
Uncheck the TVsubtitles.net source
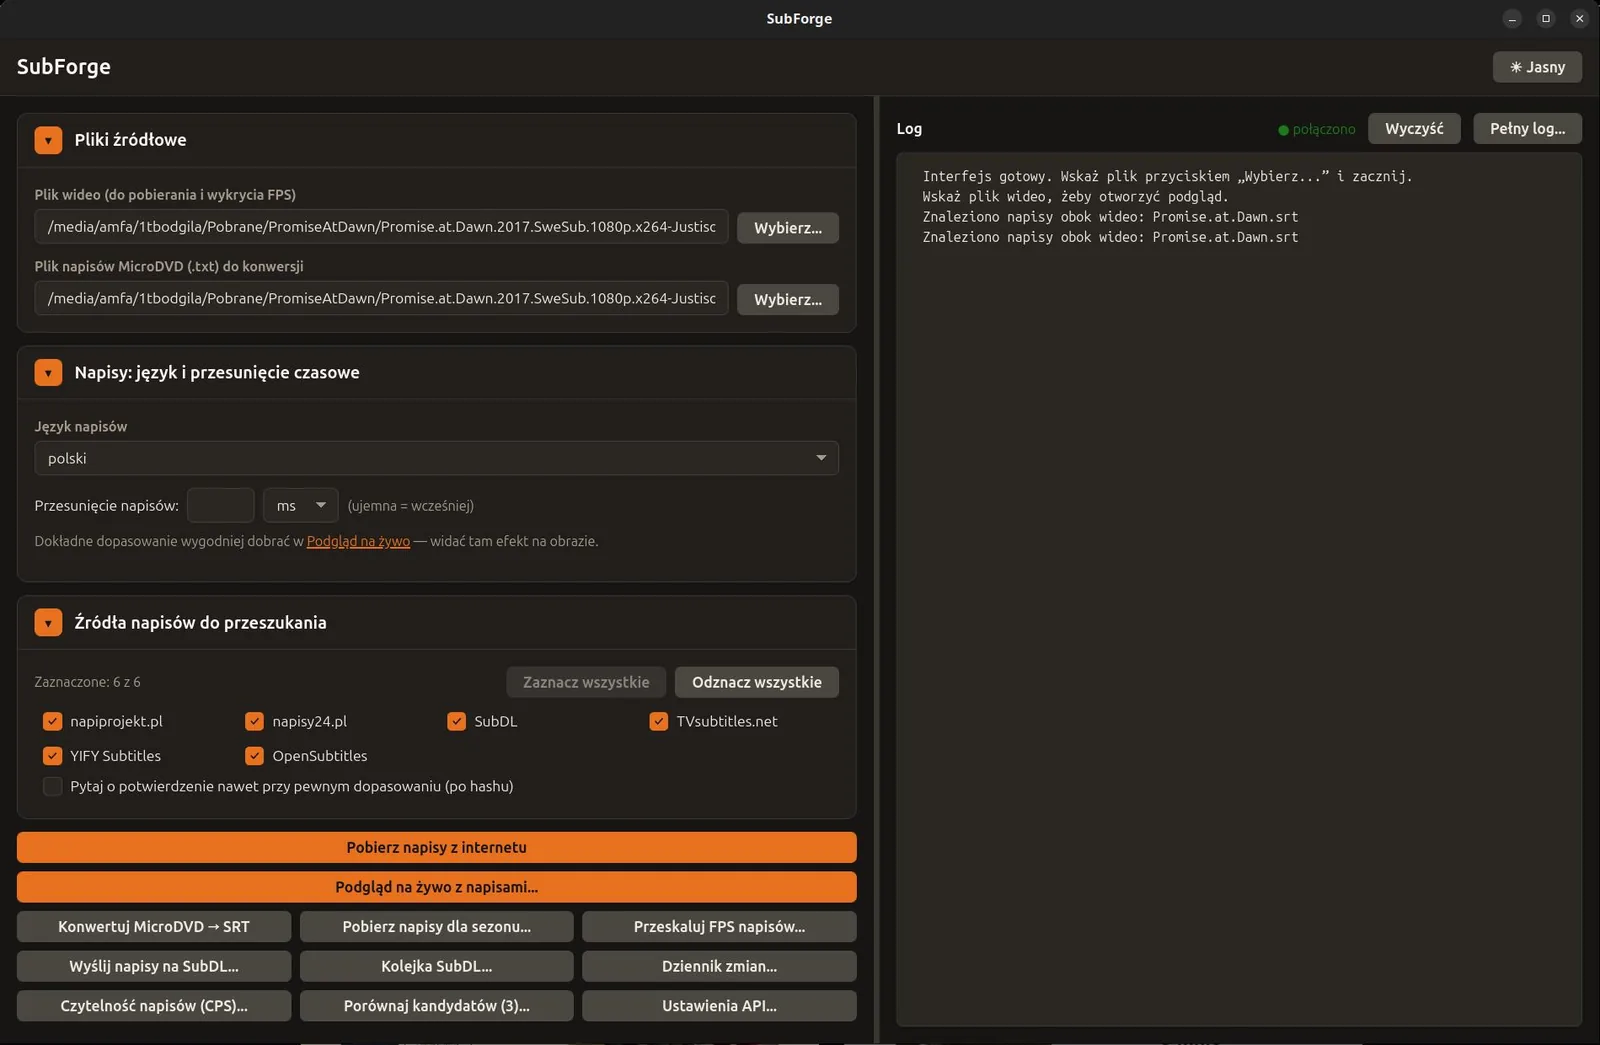(659, 721)
